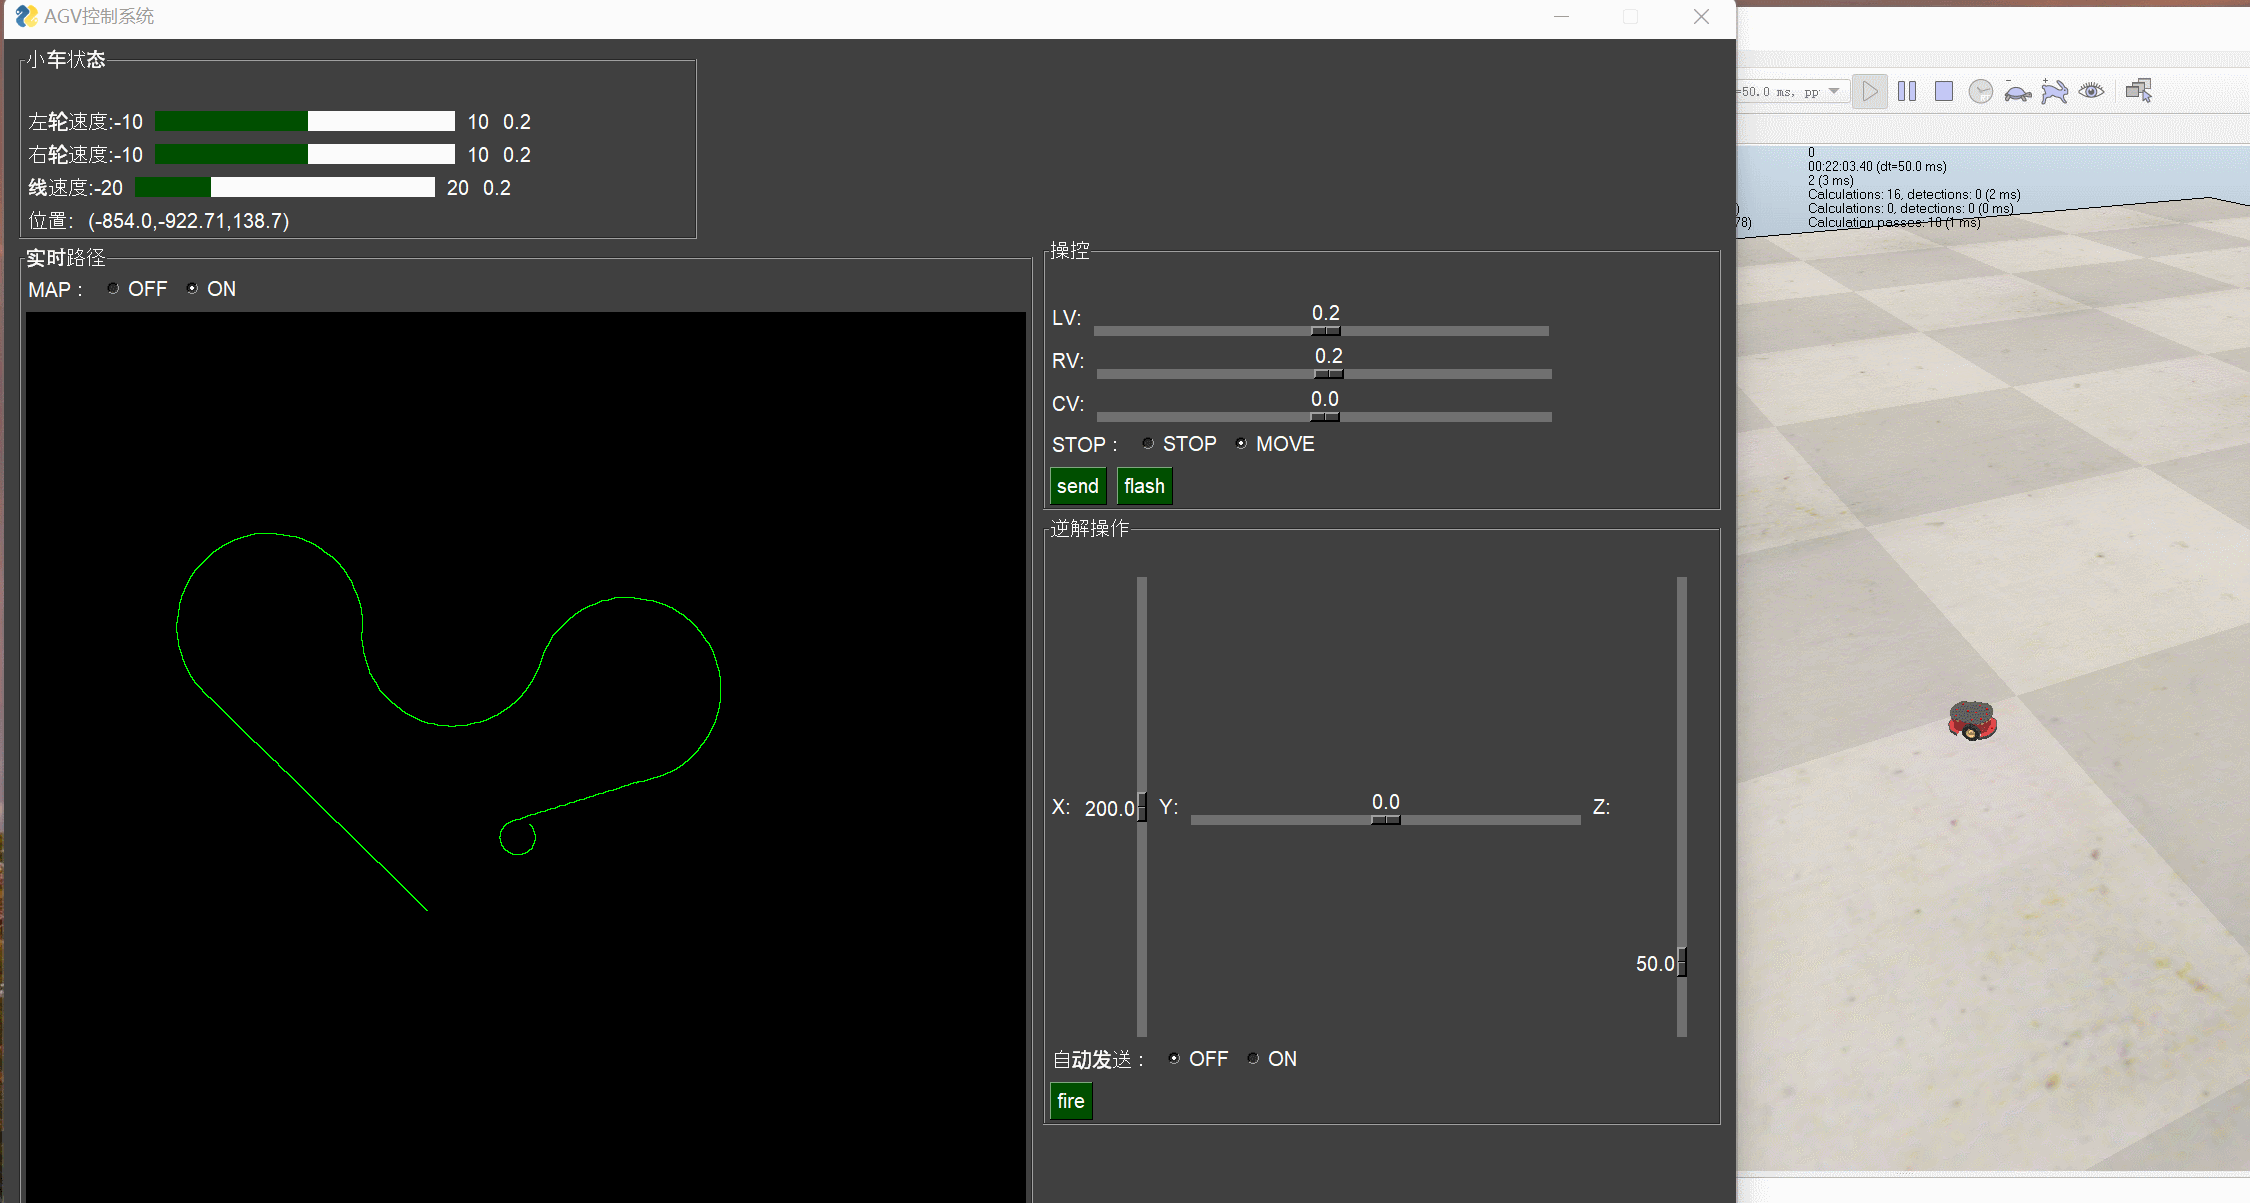Click the LV slider handle
The width and height of the screenshot is (2250, 1203).
1325,331
